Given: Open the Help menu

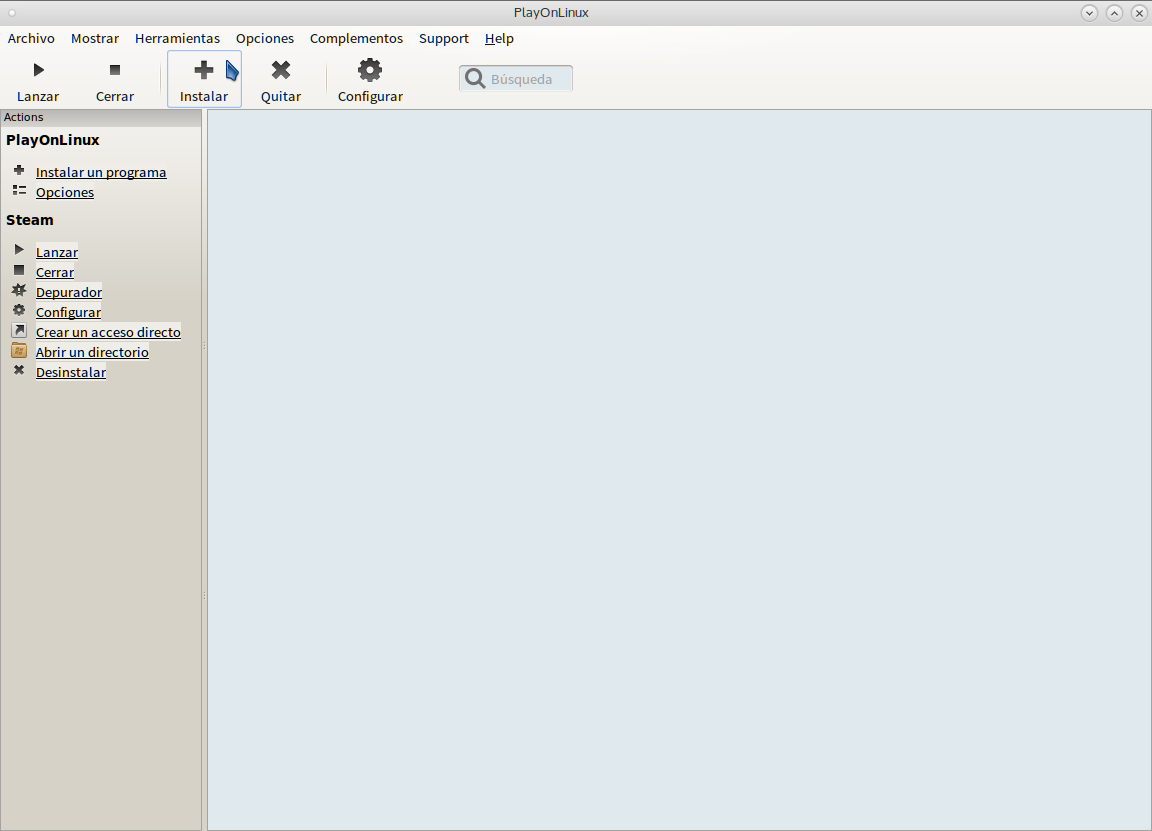Looking at the screenshot, I should [499, 38].
